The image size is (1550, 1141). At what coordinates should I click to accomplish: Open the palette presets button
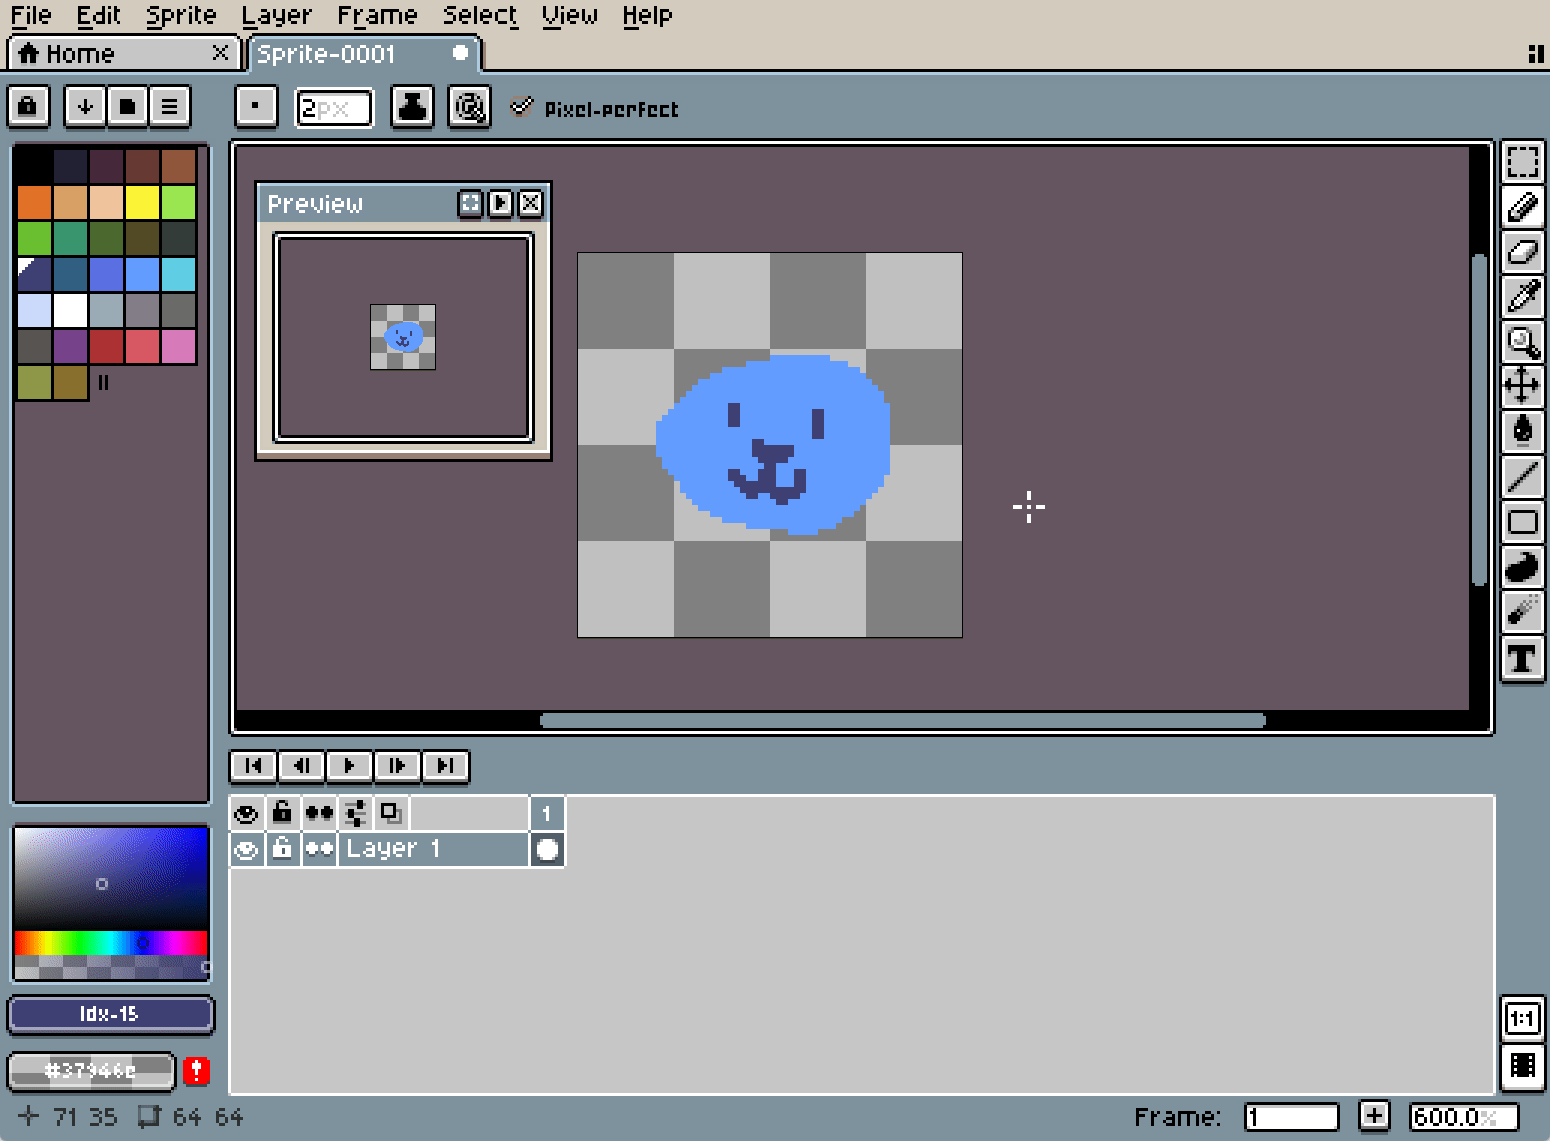pyautogui.click(x=128, y=106)
